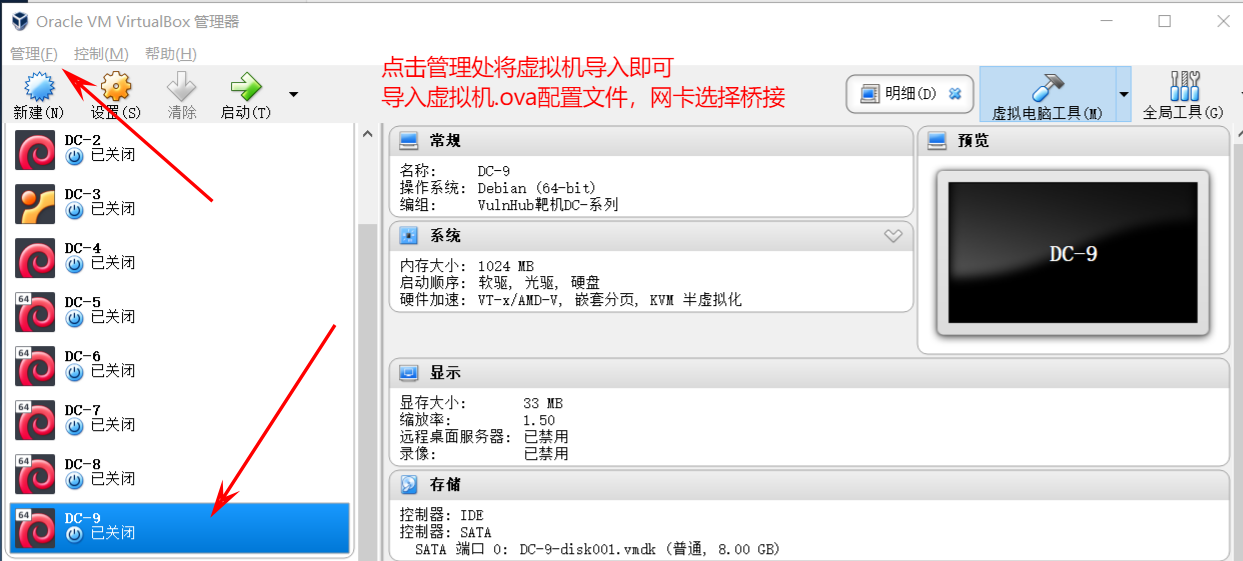This screenshot has height=561, width=1243.
Task: Click DC-5 powered-off status icon
Action: pyautogui.click(x=74, y=318)
